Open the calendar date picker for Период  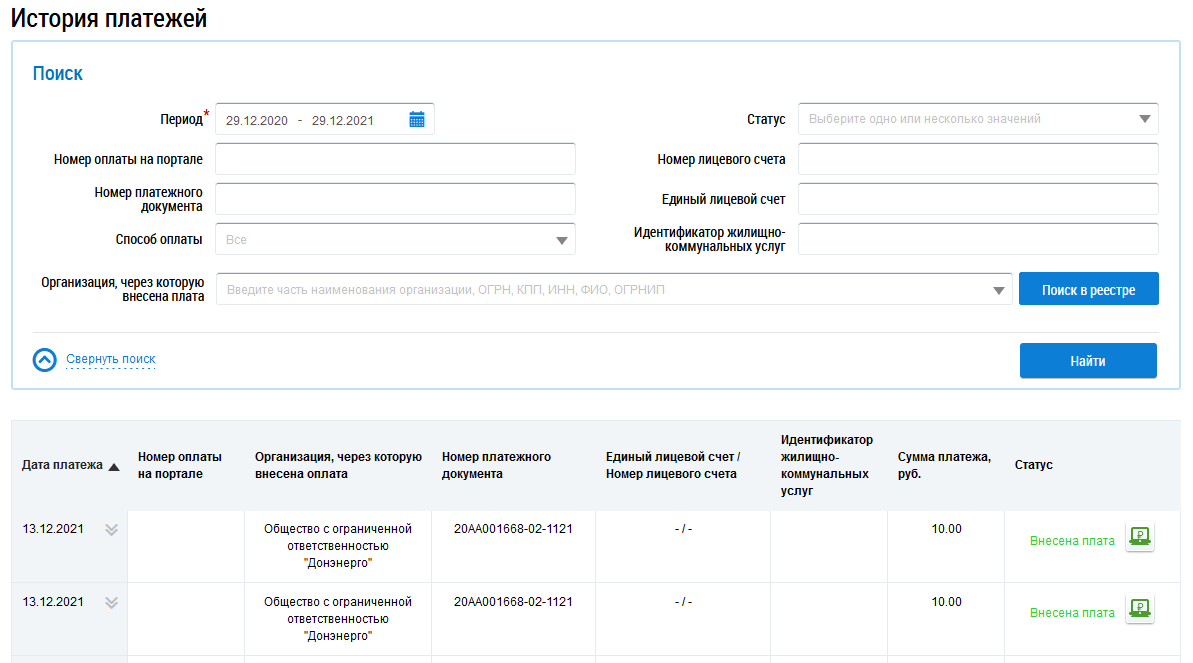(x=417, y=120)
